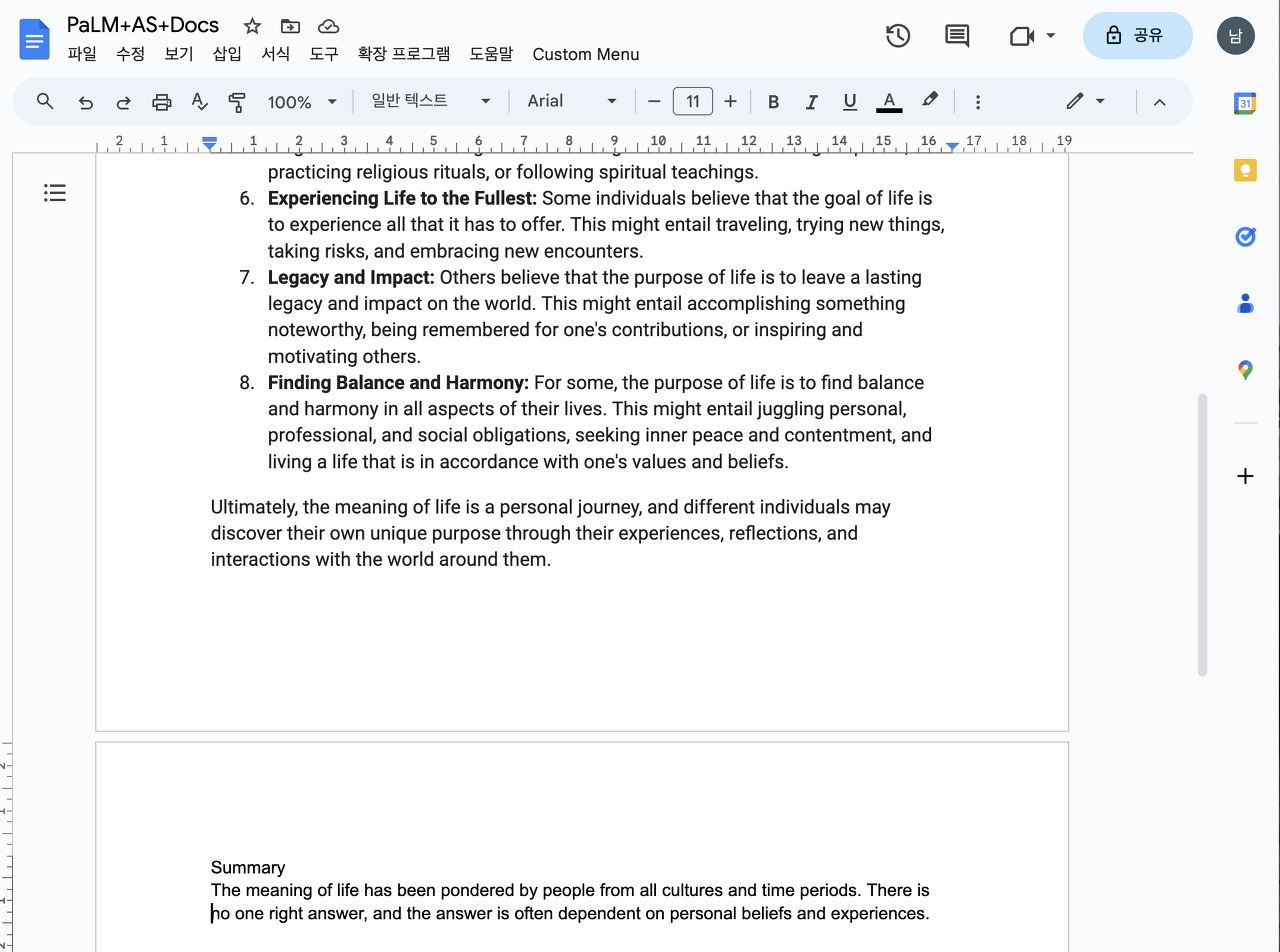Open the 서식 menu
This screenshot has height=952, width=1280.
(x=276, y=54)
